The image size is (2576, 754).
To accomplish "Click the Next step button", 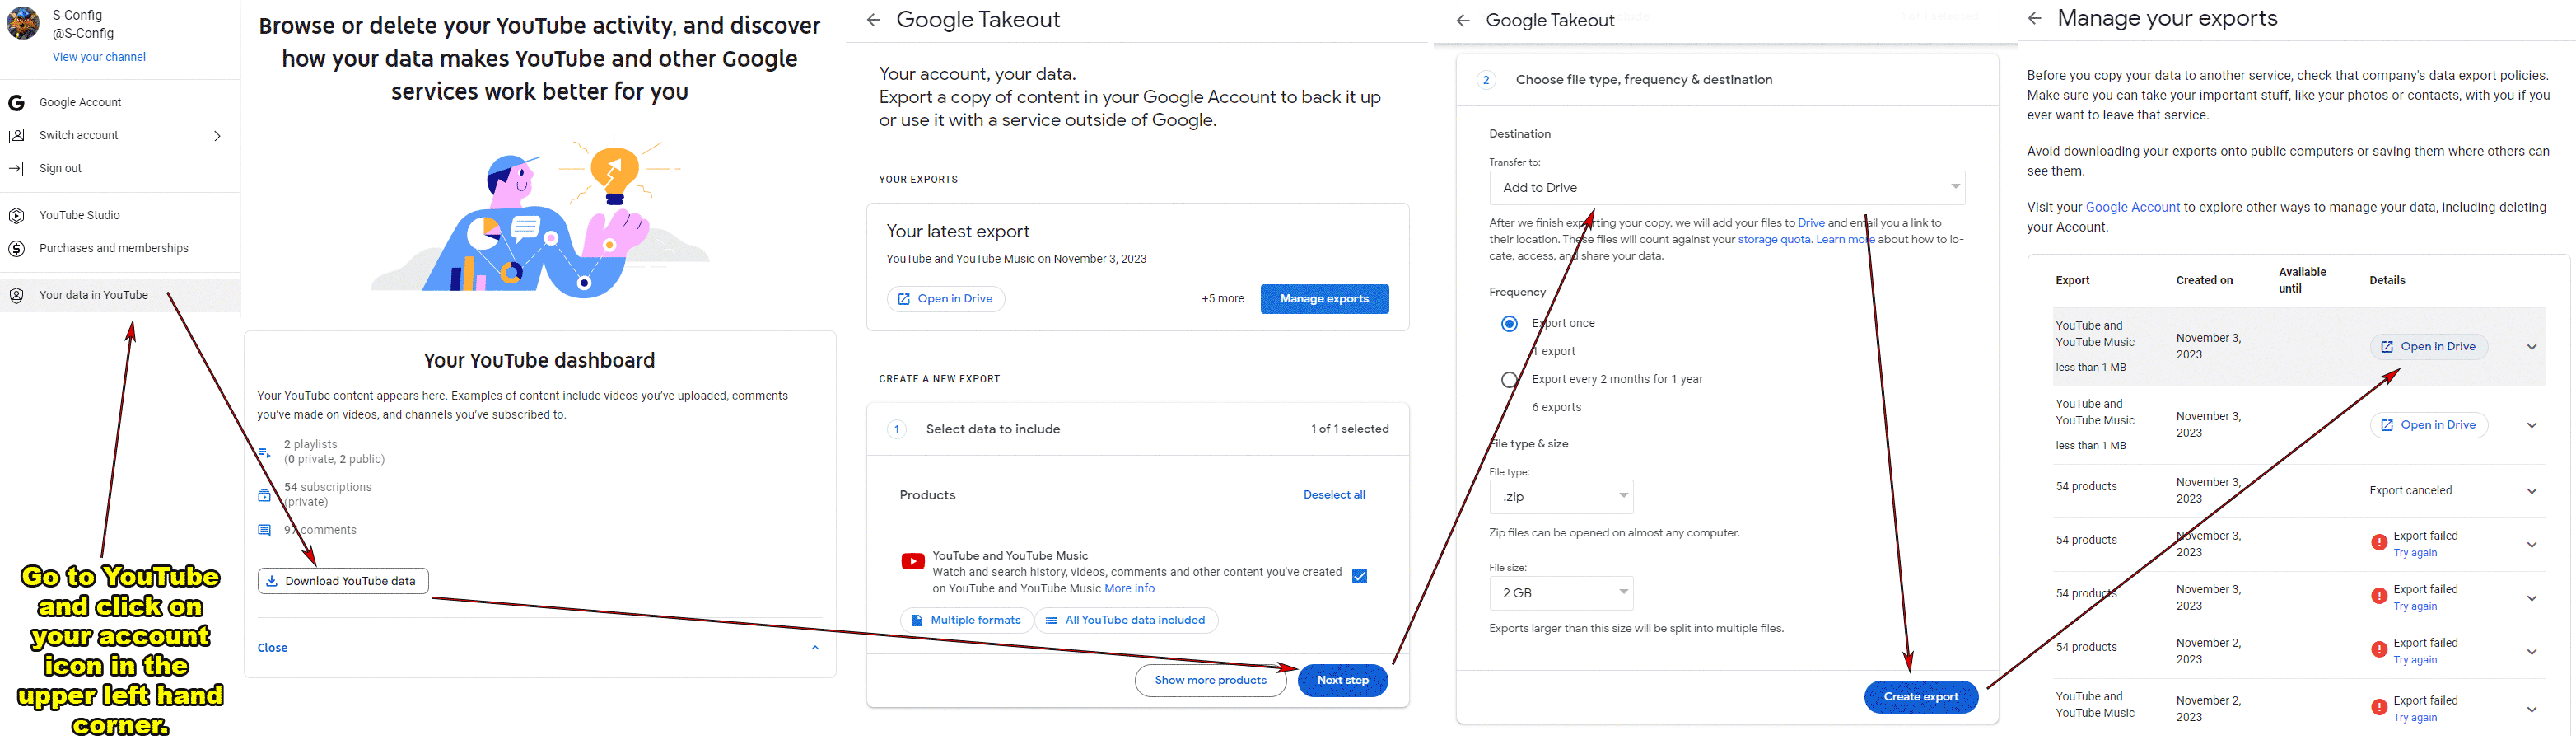I will click(x=1342, y=680).
